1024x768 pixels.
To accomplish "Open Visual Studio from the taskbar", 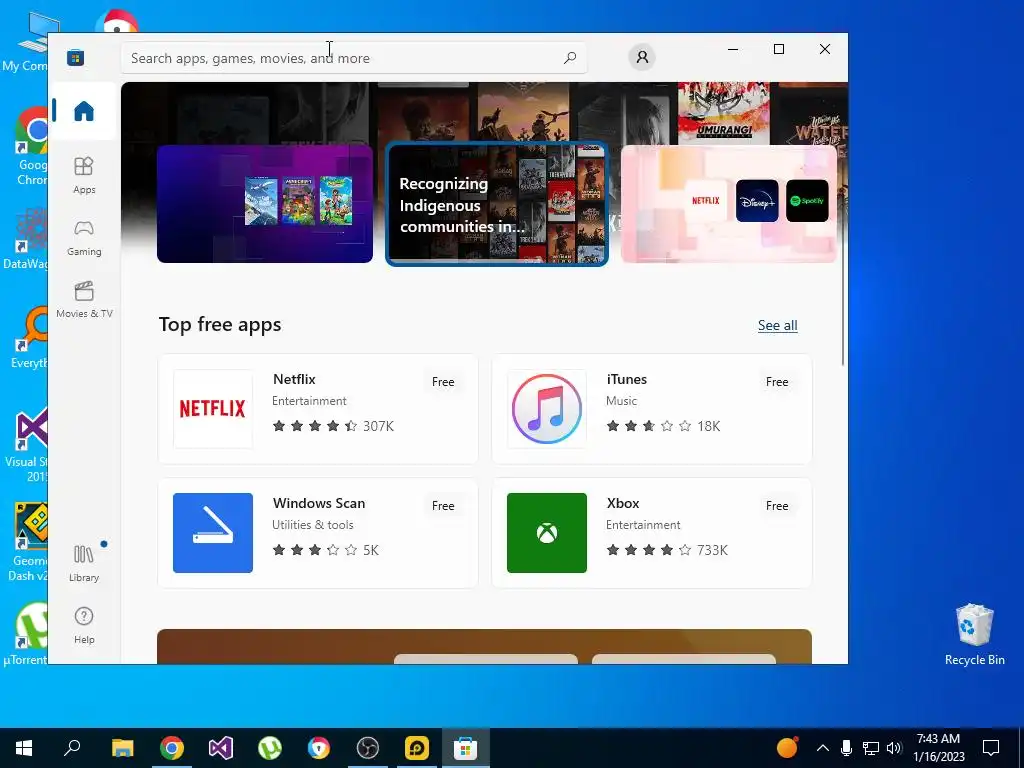I will pyautogui.click(x=221, y=748).
